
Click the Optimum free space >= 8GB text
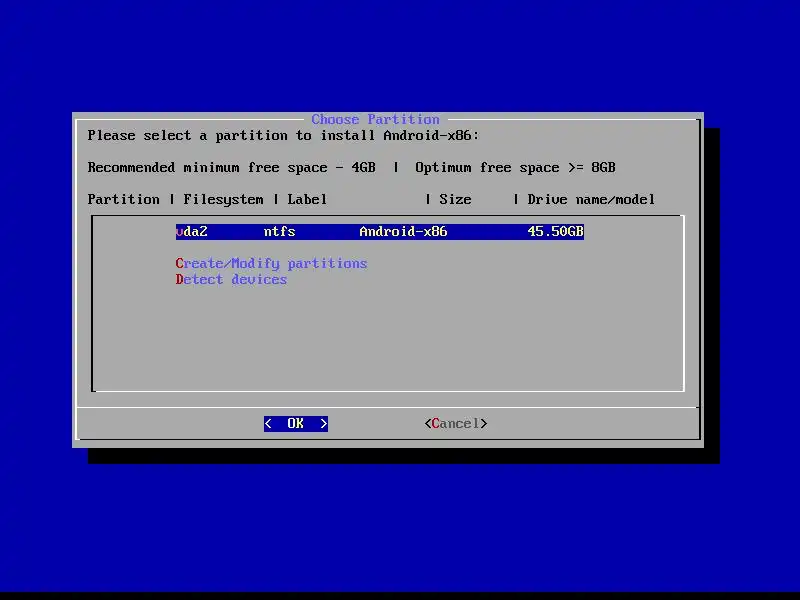click(x=515, y=167)
